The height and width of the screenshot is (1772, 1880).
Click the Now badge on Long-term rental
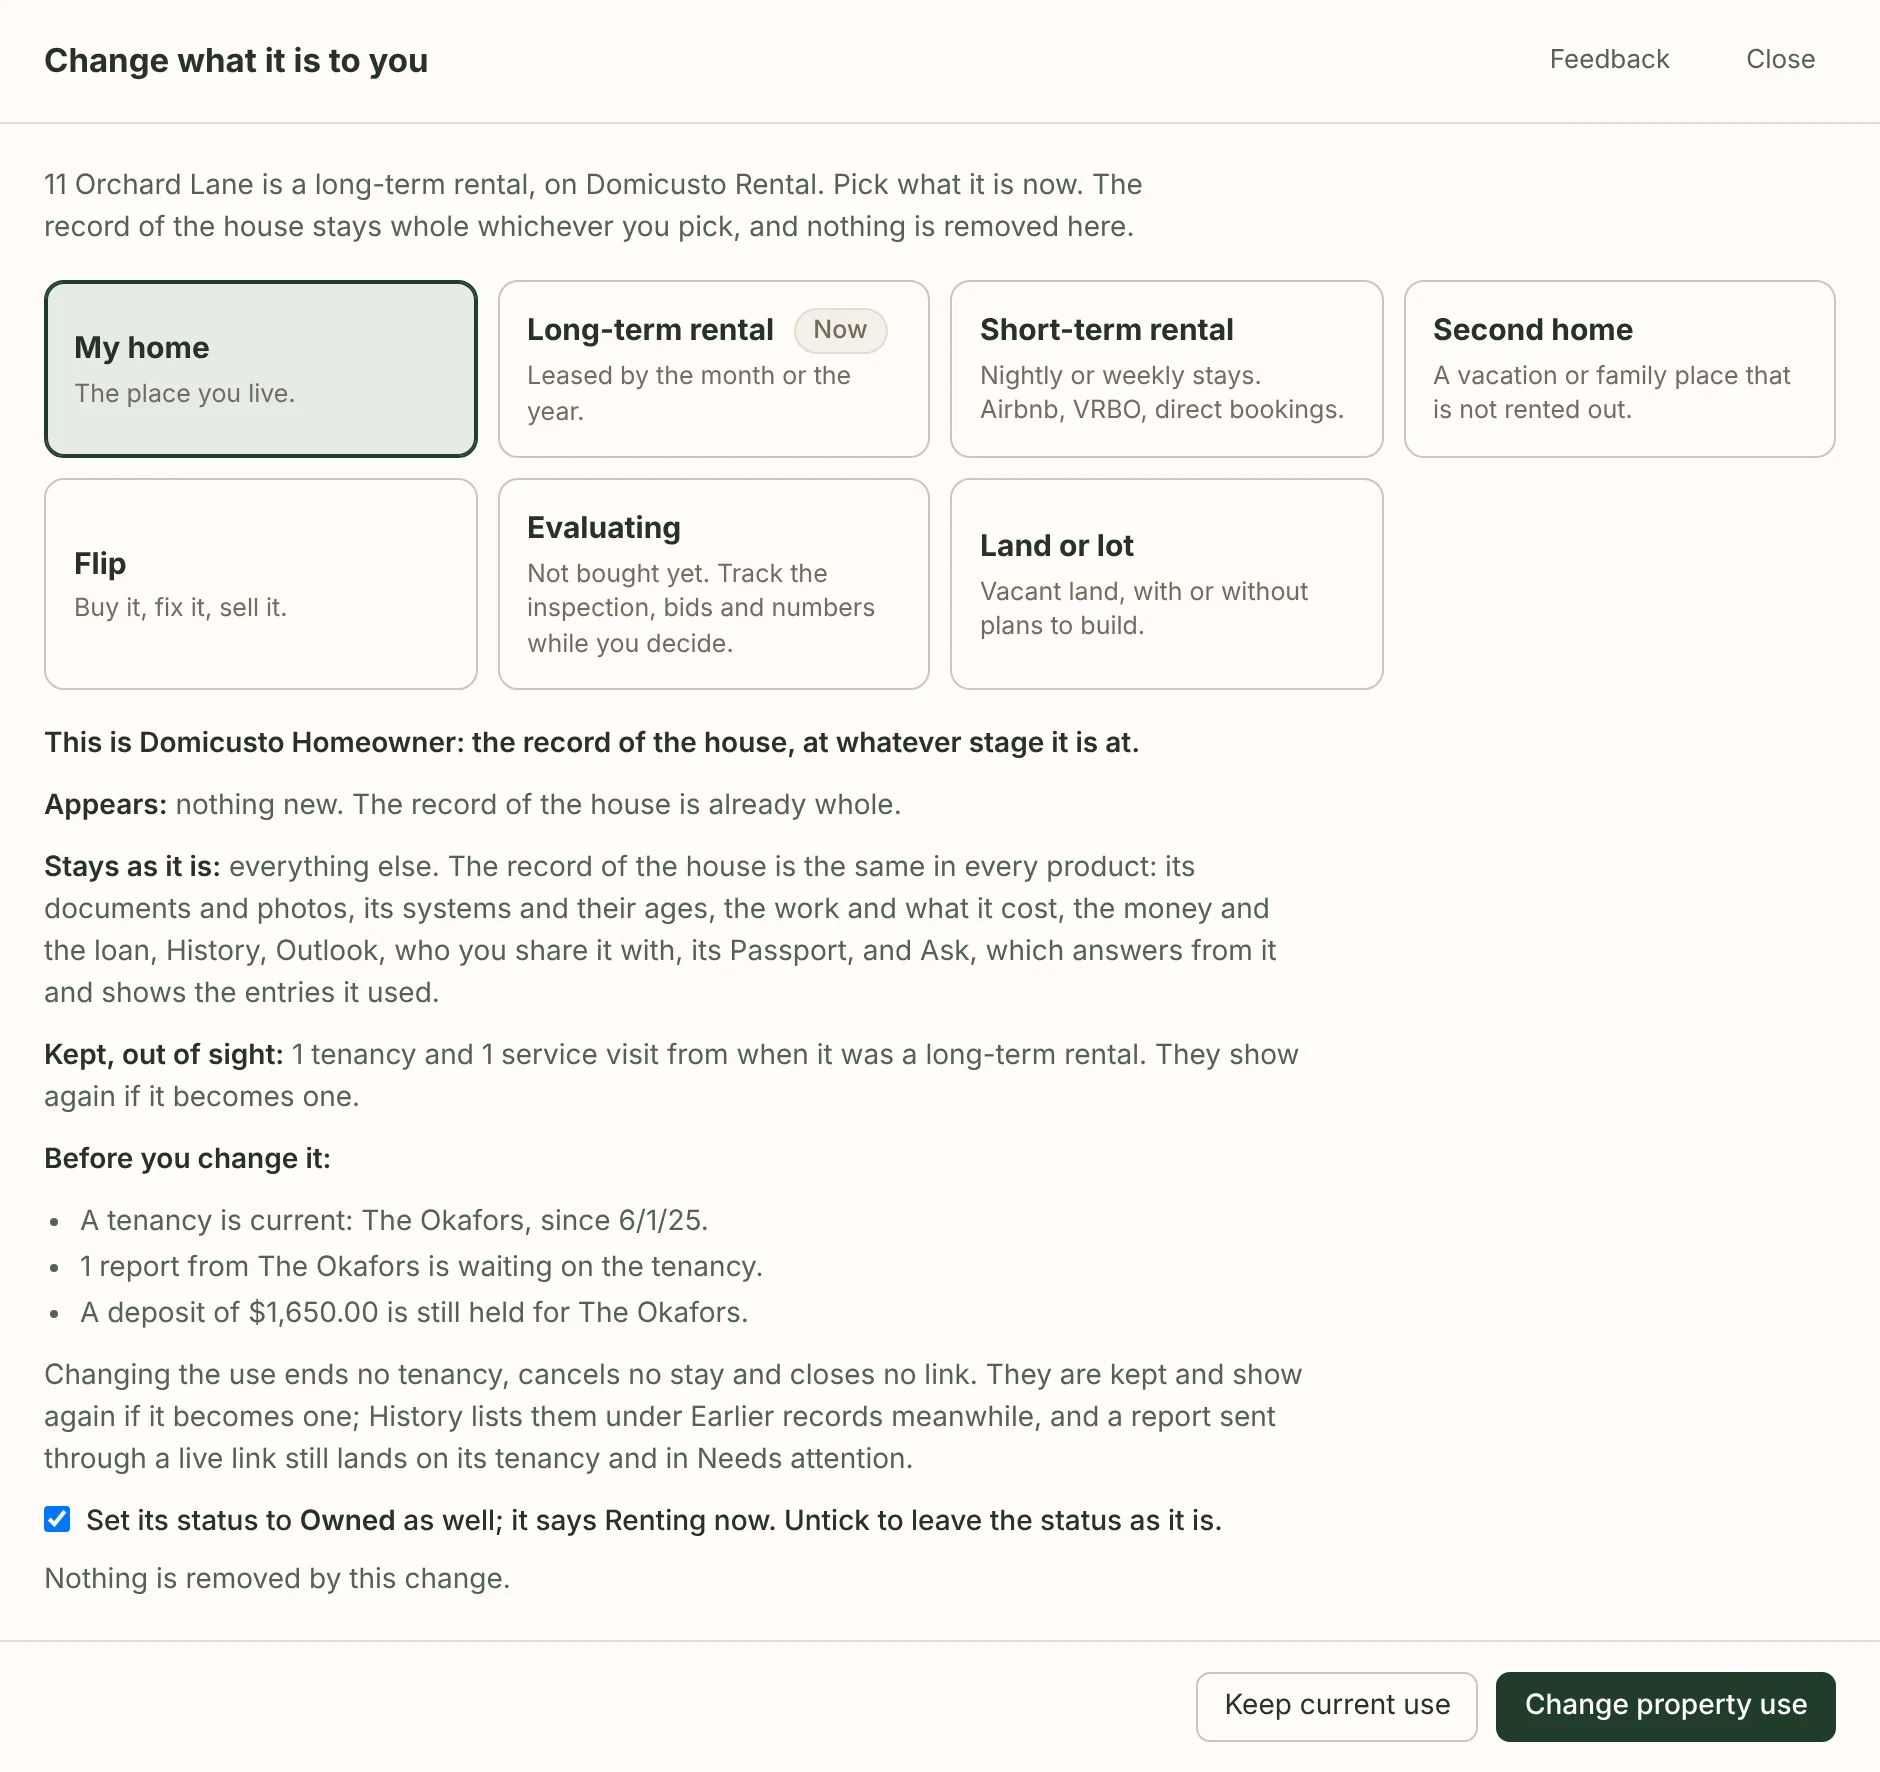[x=840, y=330]
